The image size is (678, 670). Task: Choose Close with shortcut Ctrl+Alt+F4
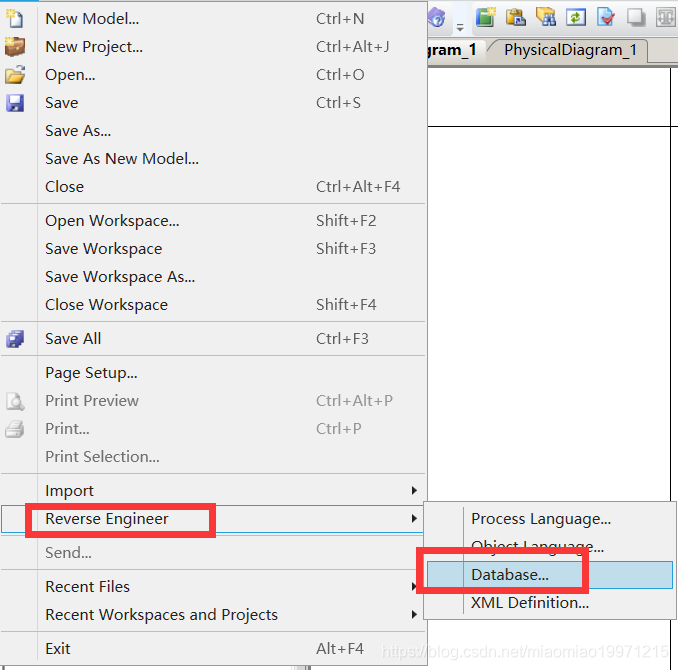pos(214,187)
